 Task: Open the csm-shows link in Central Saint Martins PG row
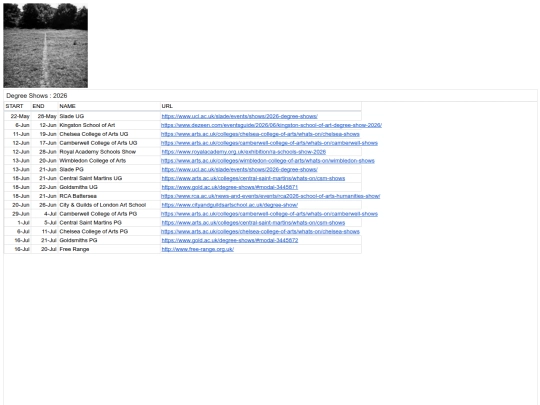[x=253, y=223]
